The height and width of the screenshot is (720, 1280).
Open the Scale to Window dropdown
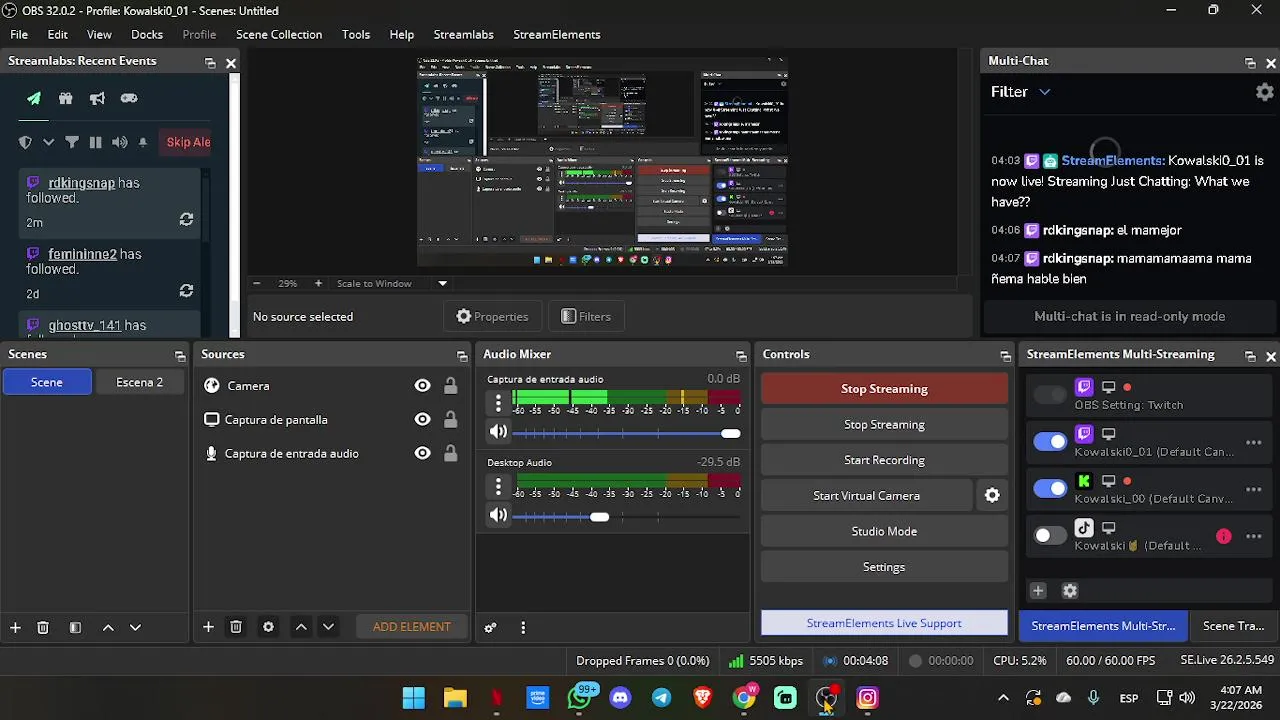(442, 284)
